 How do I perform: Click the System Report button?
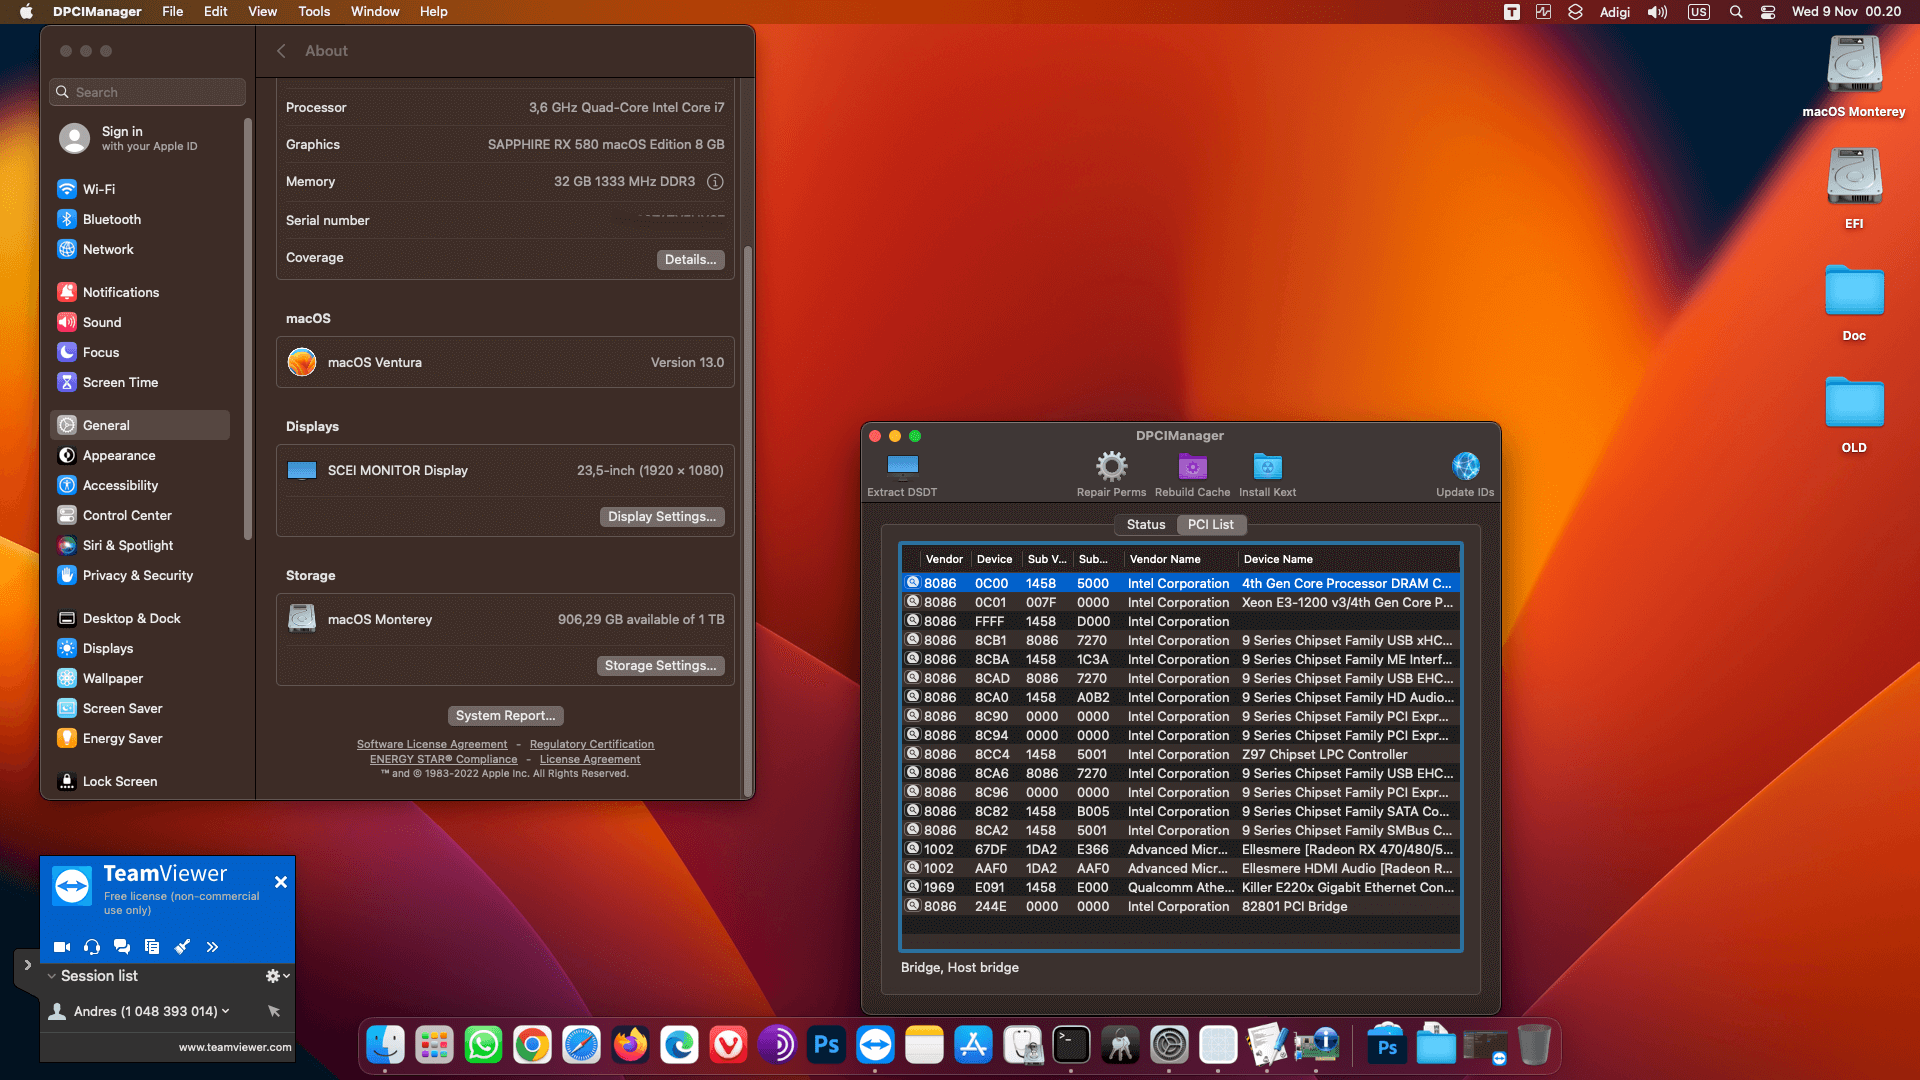[505, 715]
